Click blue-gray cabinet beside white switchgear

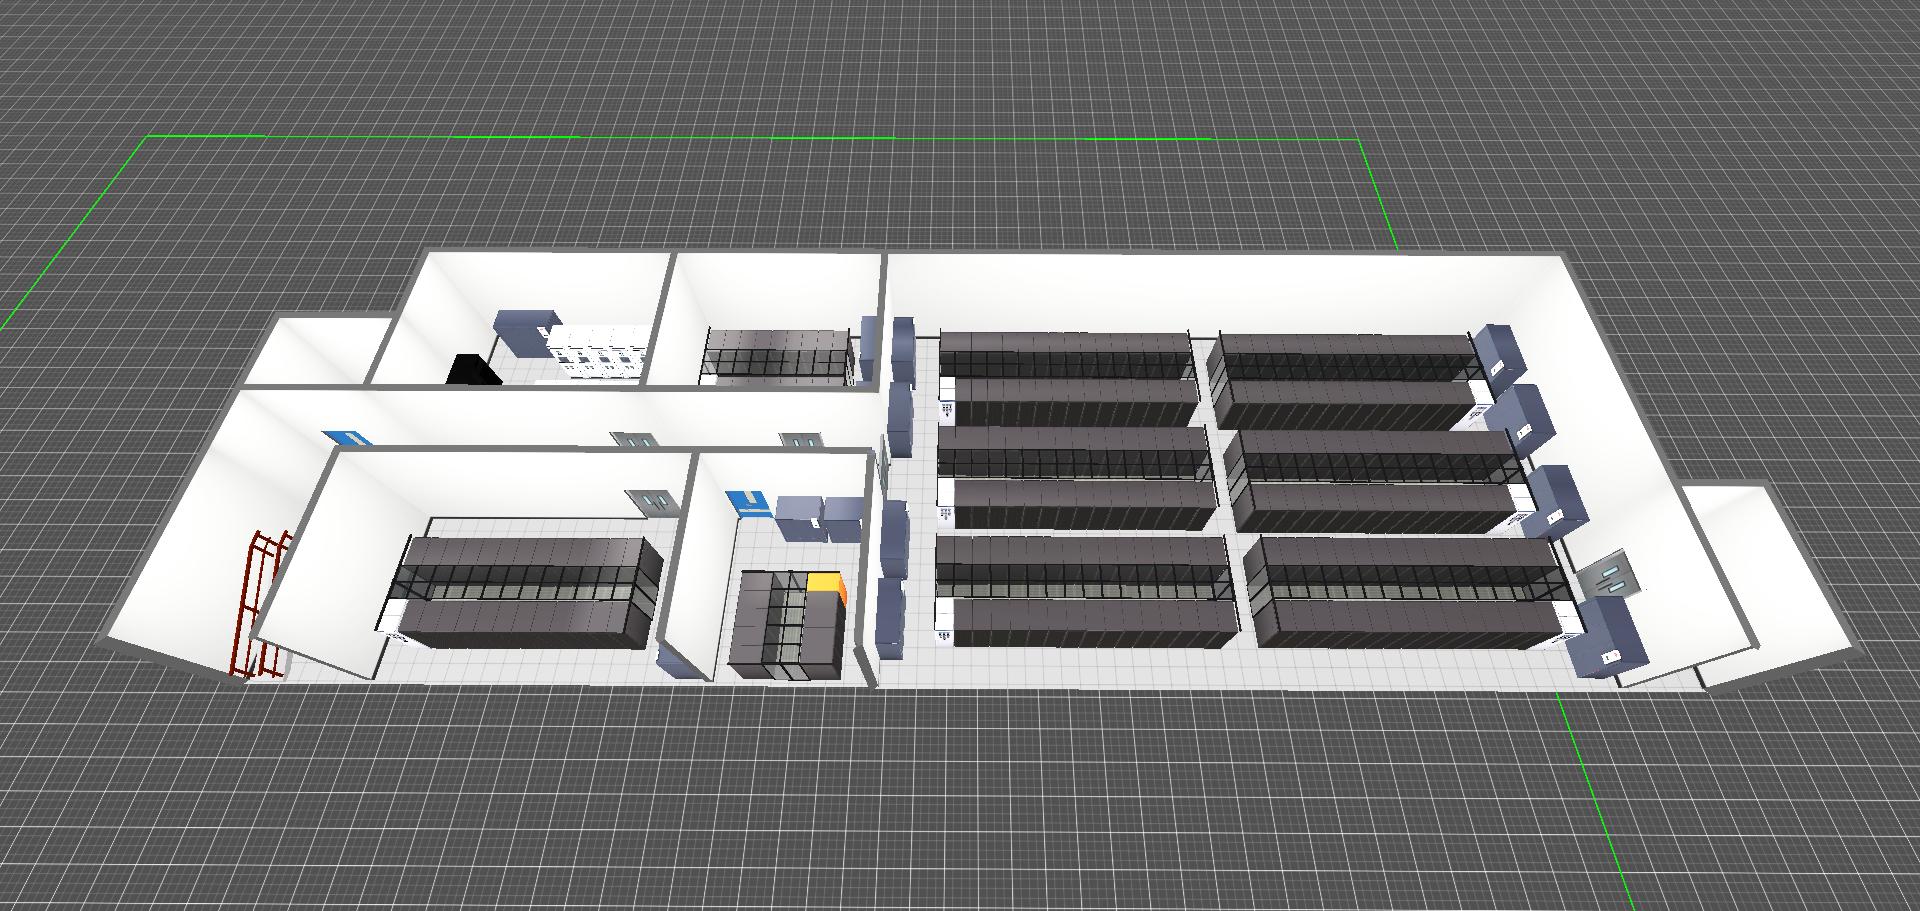(x=521, y=331)
